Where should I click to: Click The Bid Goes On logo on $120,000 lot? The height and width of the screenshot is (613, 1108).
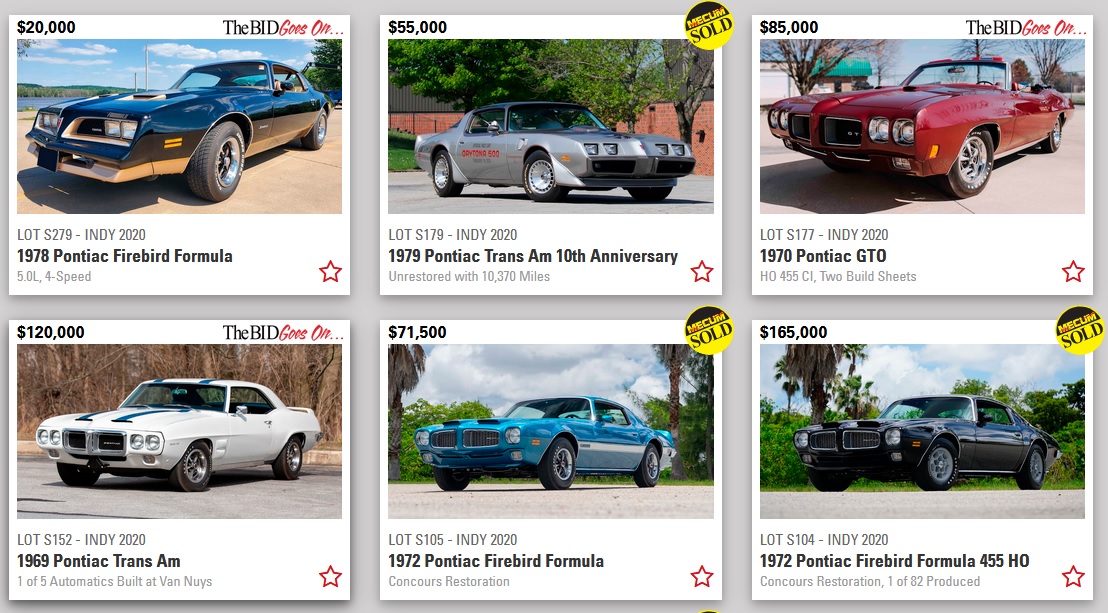pyautogui.click(x=283, y=332)
